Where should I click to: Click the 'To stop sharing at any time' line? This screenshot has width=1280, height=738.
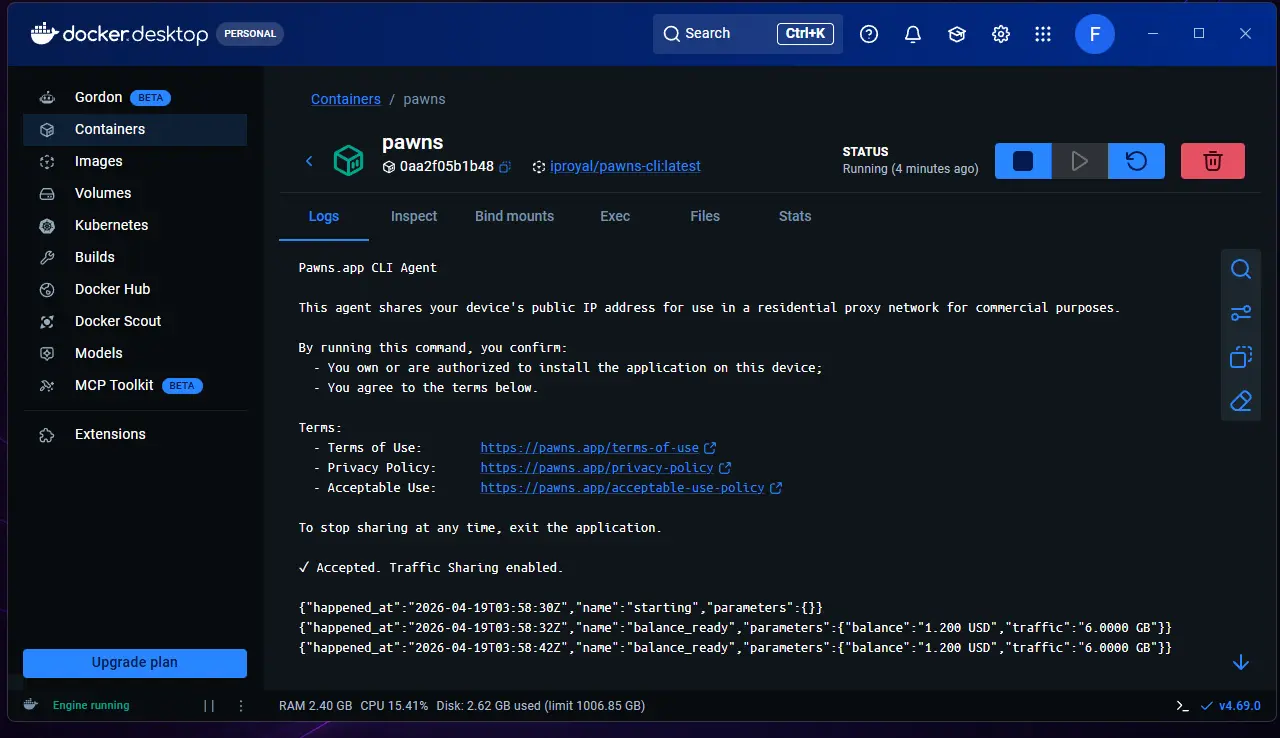pos(480,527)
